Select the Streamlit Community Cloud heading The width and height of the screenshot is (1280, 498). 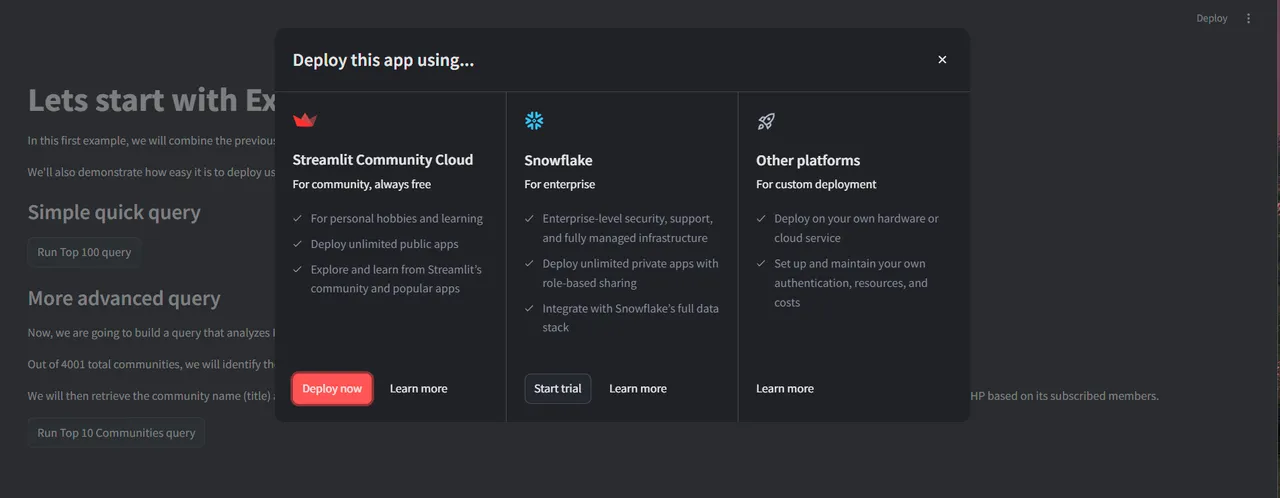[383, 160]
